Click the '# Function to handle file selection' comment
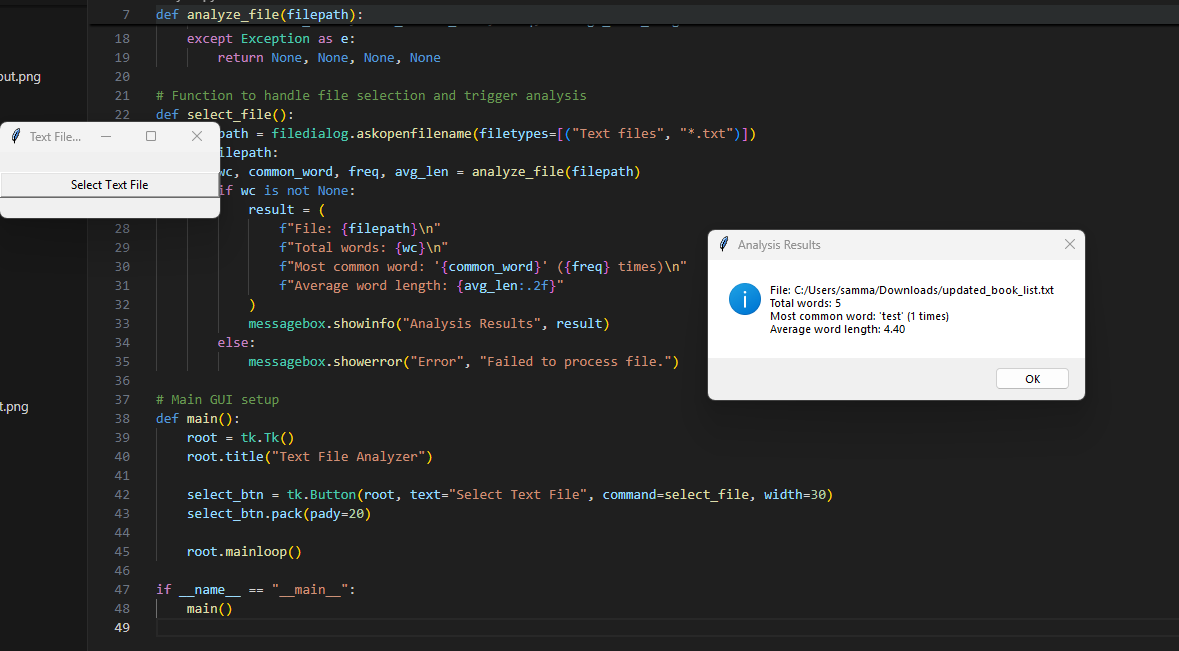The height and width of the screenshot is (651, 1179). click(x=371, y=95)
